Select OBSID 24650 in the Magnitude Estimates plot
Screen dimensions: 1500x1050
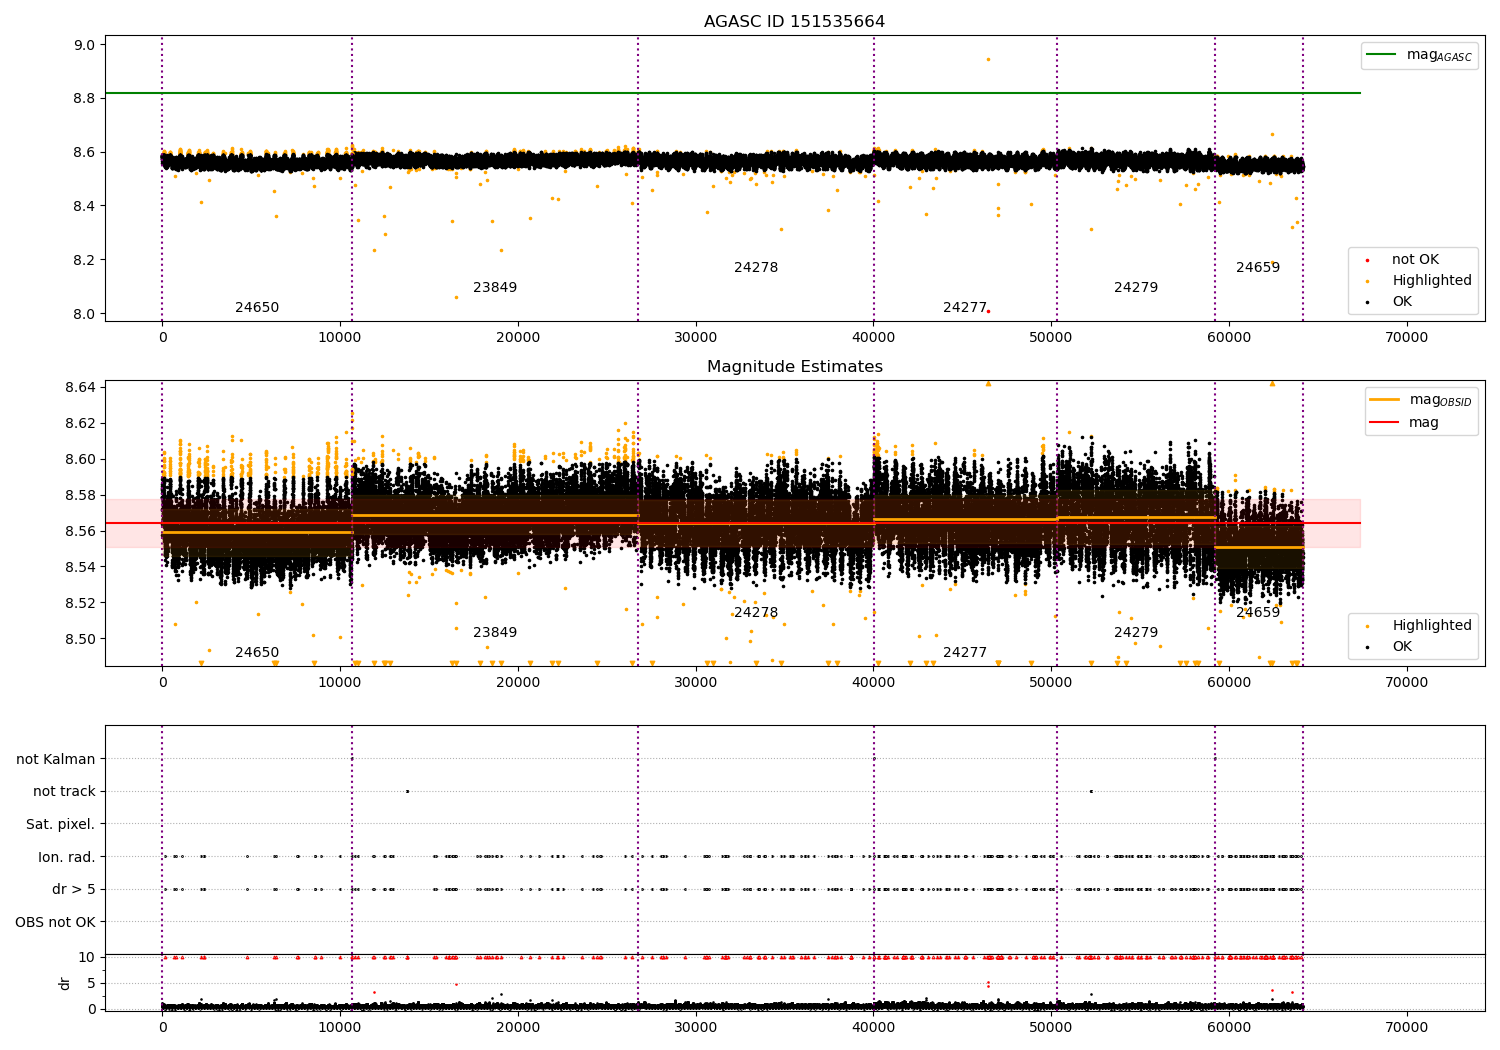point(257,653)
